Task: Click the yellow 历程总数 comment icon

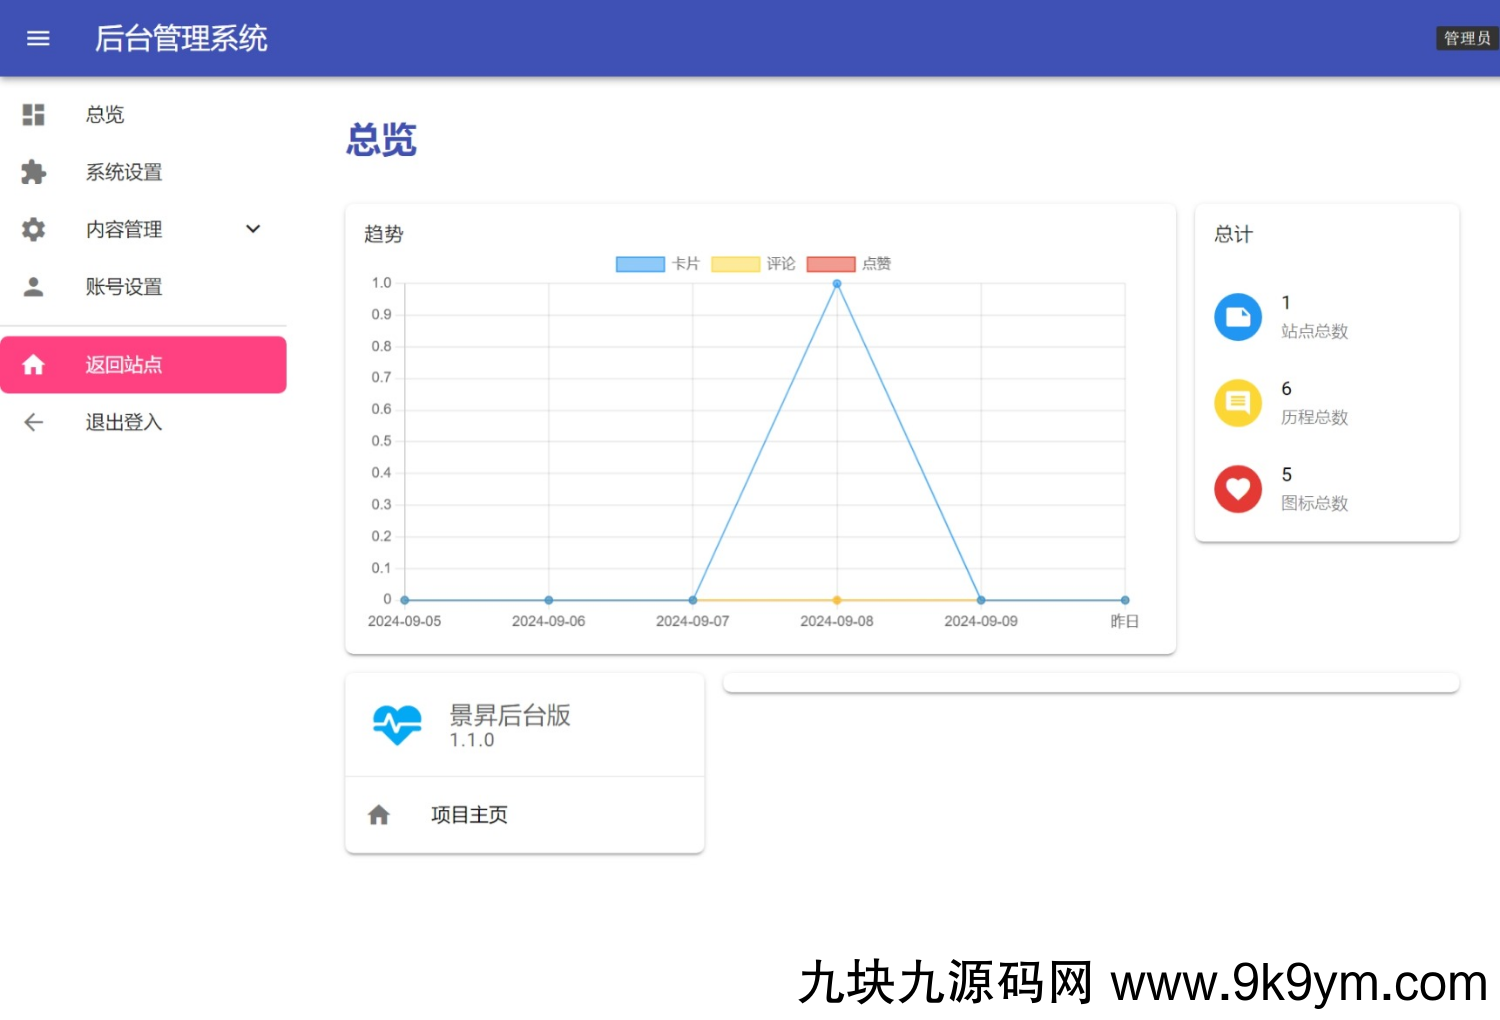Action: coord(1238,403)
